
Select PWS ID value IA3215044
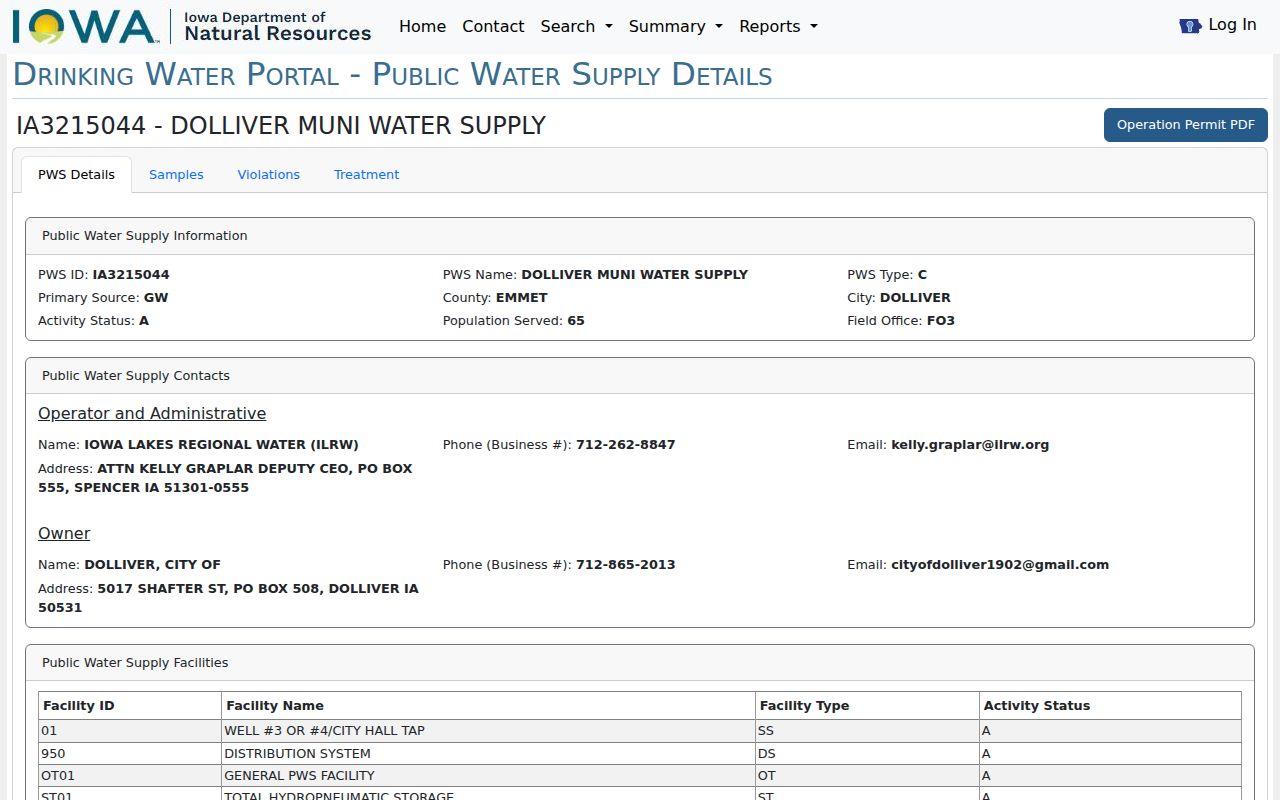tap(131, 274)
